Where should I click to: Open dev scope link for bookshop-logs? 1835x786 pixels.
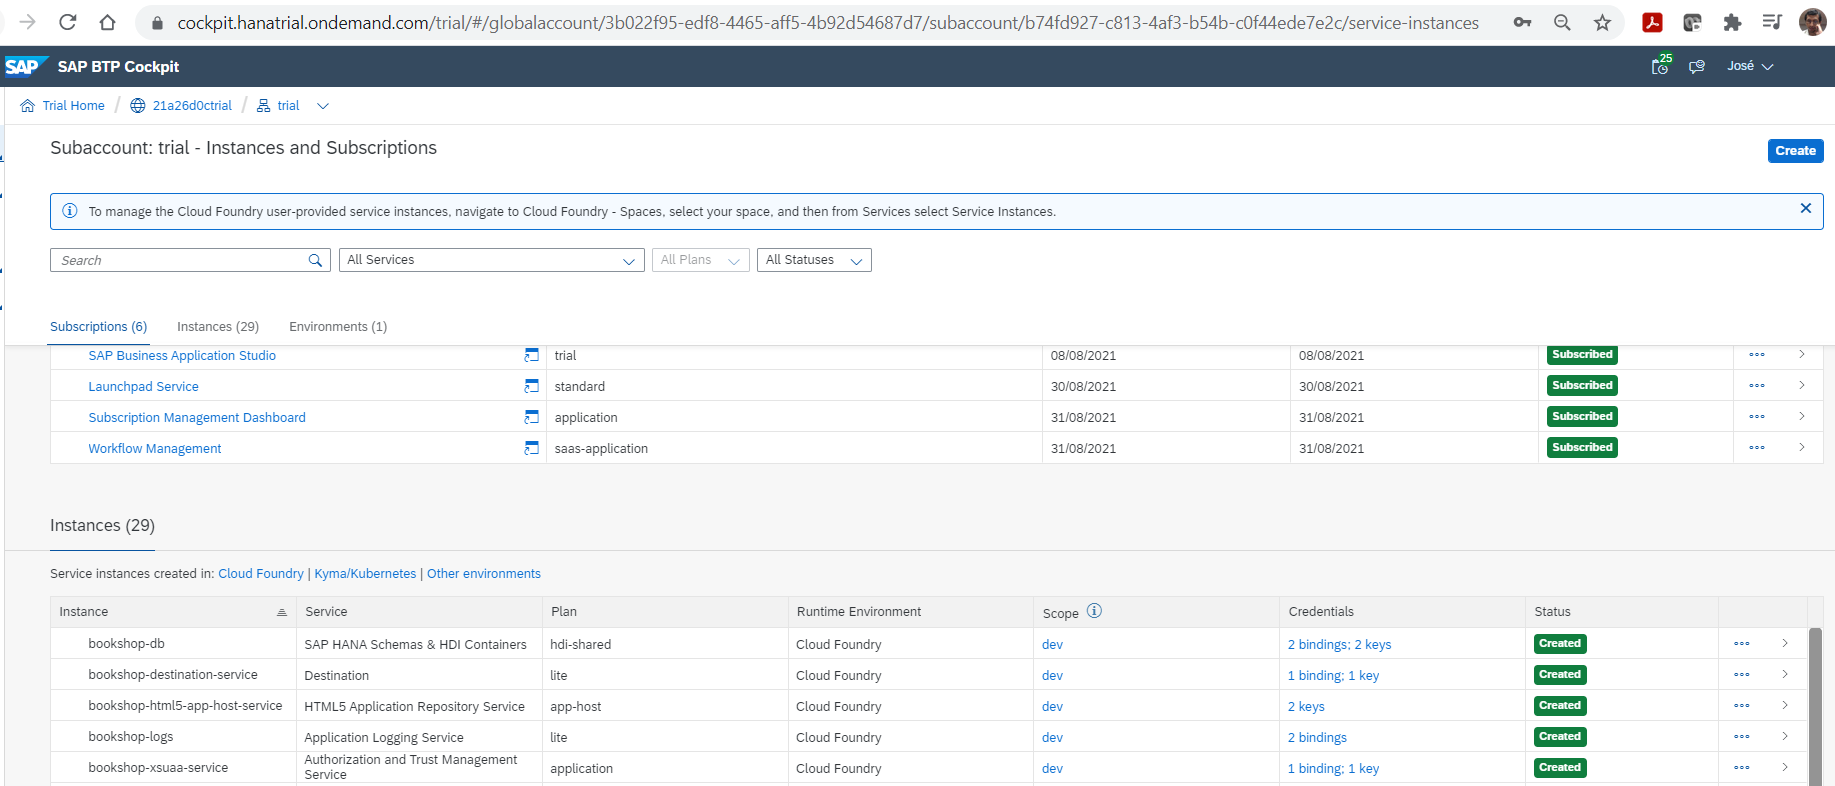[x=1052, y=738]
